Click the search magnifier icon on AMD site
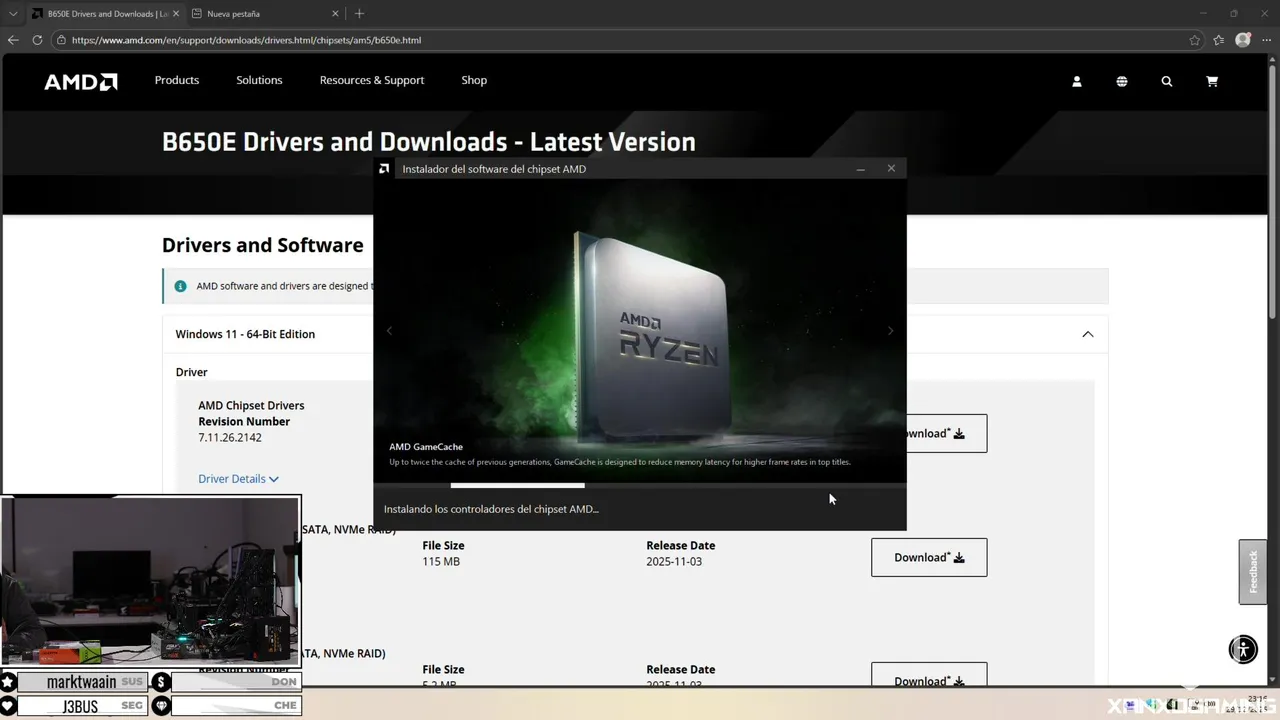 pos(1167,82)
